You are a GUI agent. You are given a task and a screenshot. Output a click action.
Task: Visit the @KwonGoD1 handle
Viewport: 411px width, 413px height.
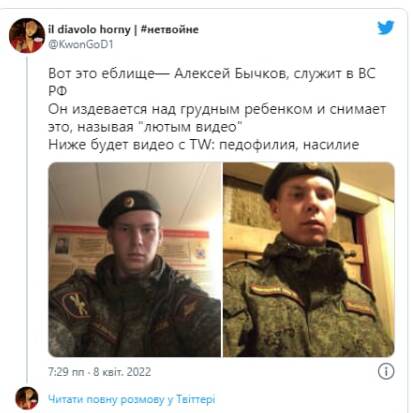pos(81,44)
